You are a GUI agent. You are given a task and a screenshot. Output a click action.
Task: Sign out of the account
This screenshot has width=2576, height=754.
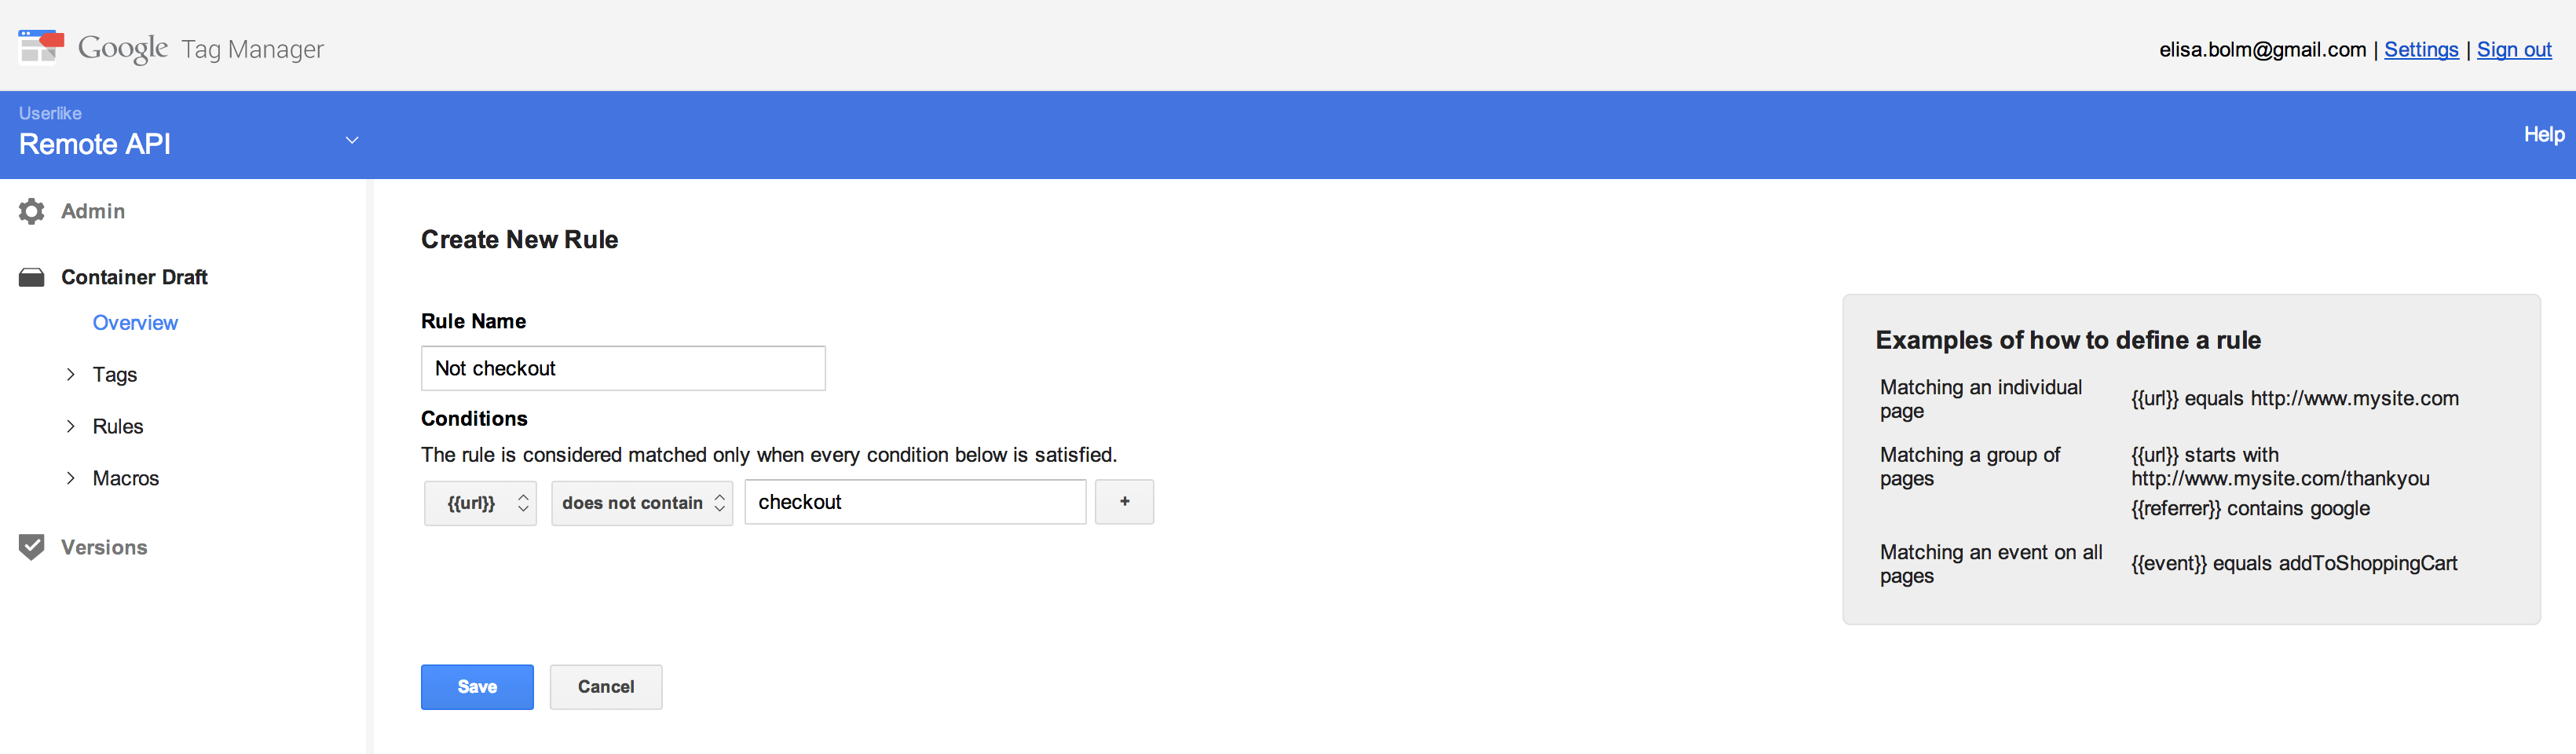(x=2514, y=49)
